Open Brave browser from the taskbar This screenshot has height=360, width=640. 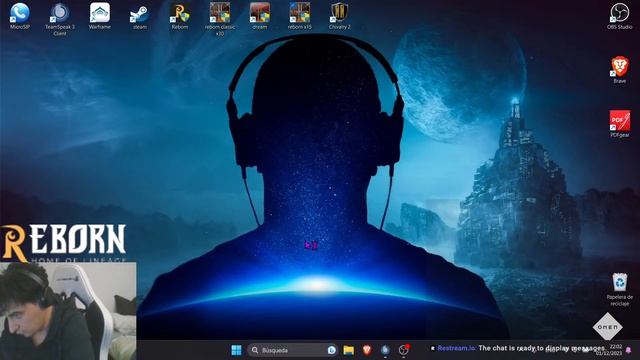point(367,350)
